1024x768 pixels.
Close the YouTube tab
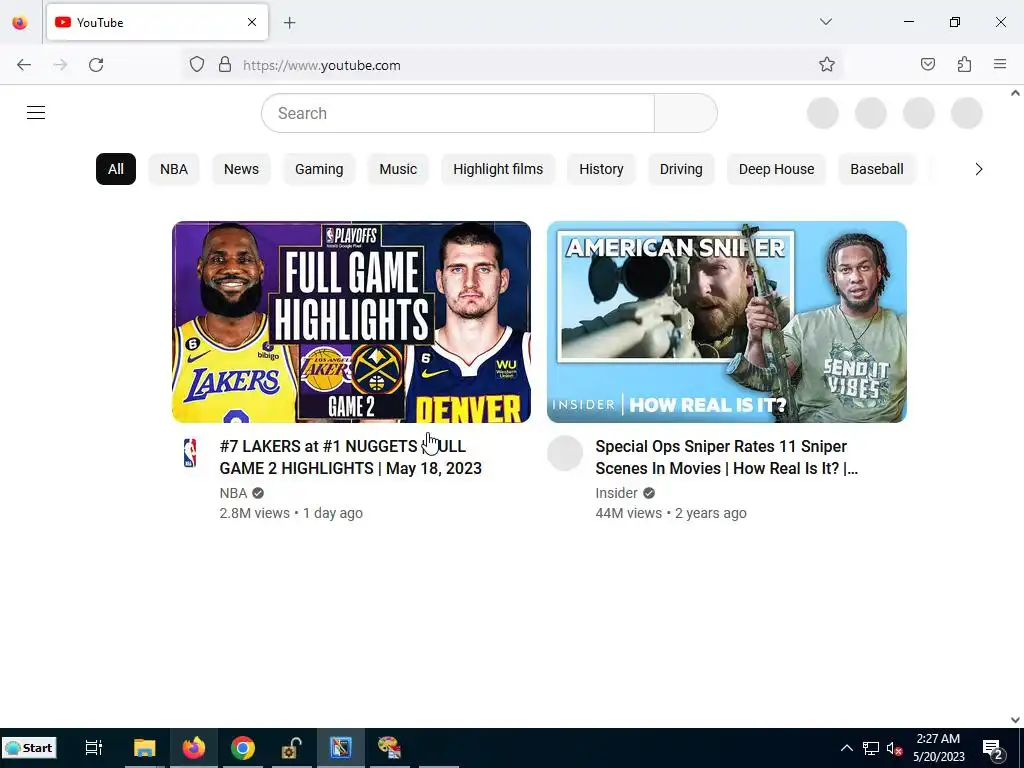[252, 22]
